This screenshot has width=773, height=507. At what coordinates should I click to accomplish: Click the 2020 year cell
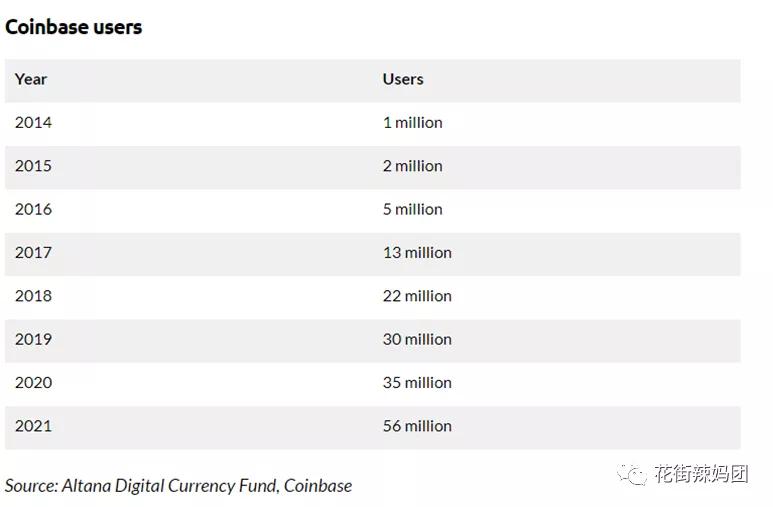click(x=33, y=383)
